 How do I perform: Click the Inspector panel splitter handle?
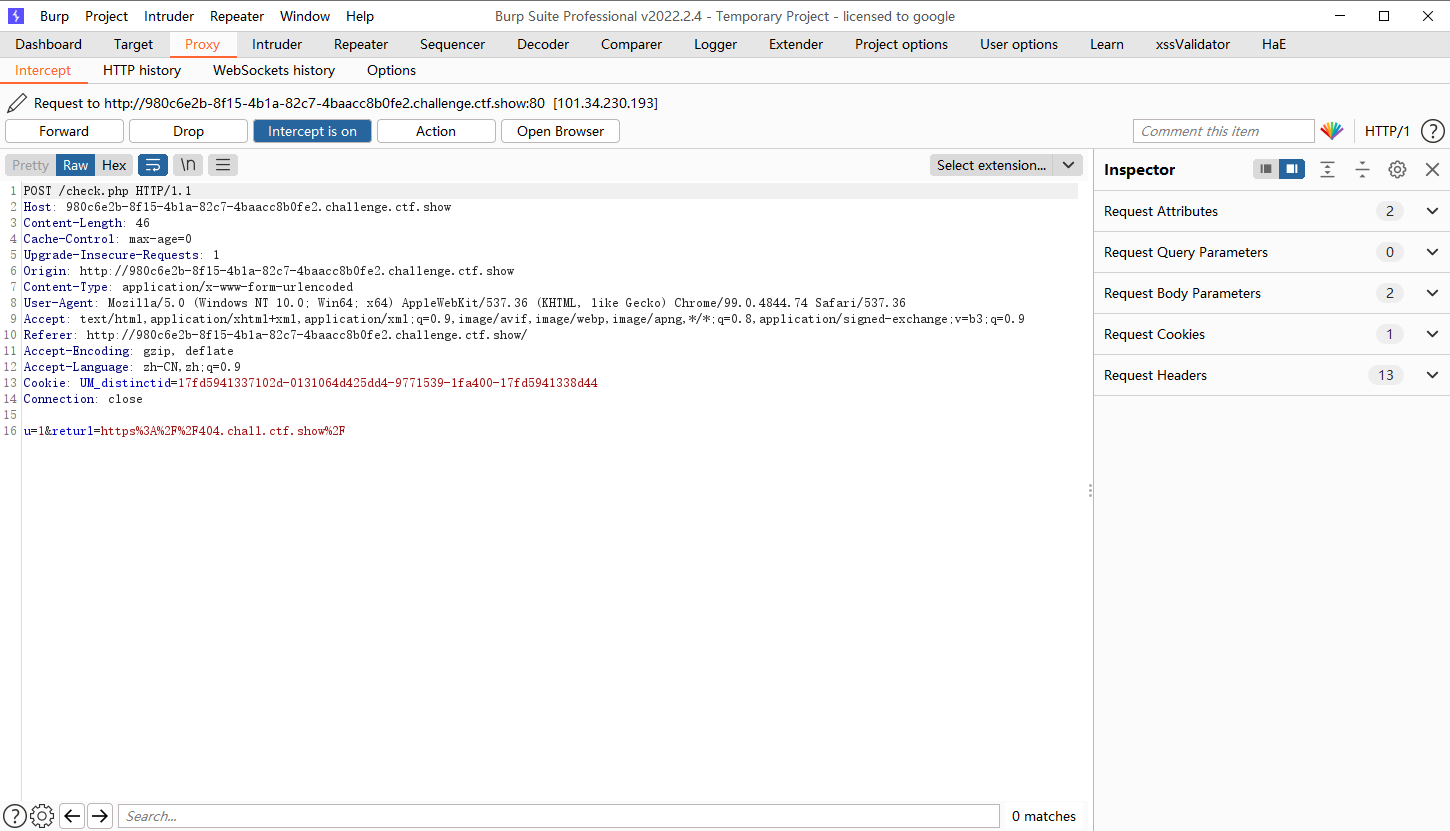pos(1090,490)
